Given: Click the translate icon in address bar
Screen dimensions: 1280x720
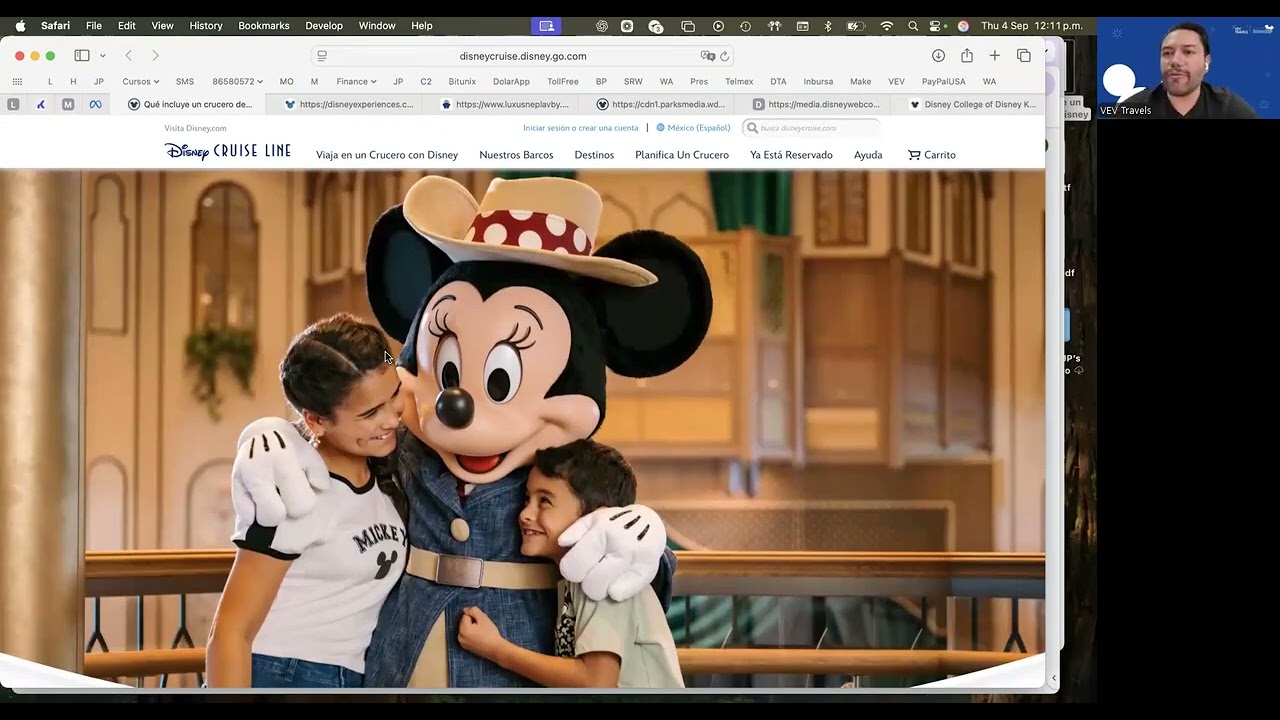Looking at the screenshot, I should [x=708, y=56].
